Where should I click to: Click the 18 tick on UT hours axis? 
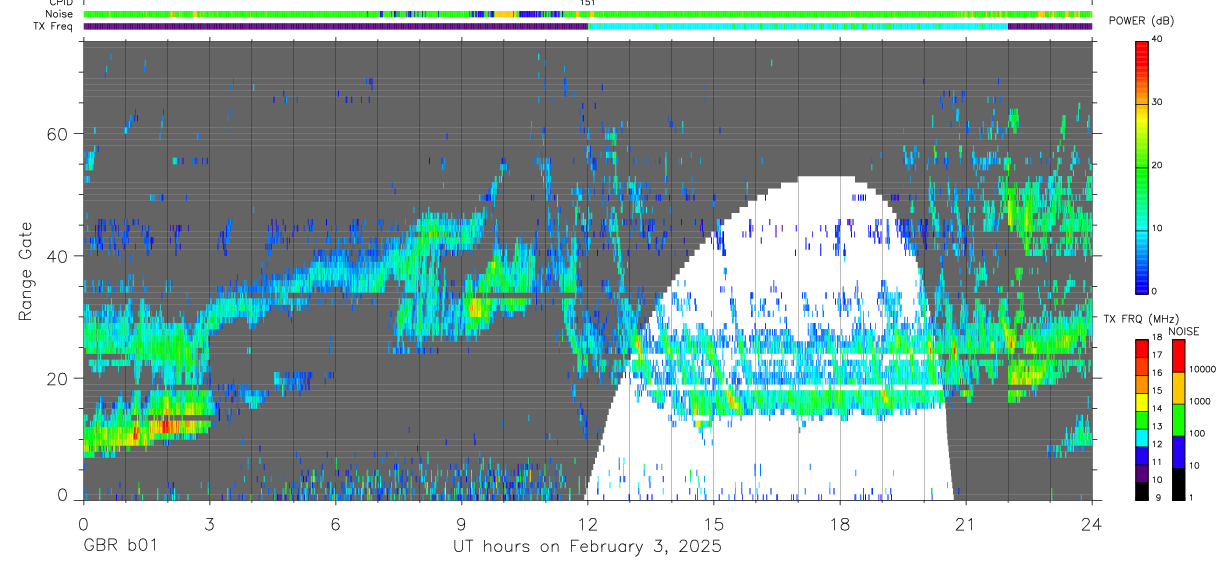840,523
